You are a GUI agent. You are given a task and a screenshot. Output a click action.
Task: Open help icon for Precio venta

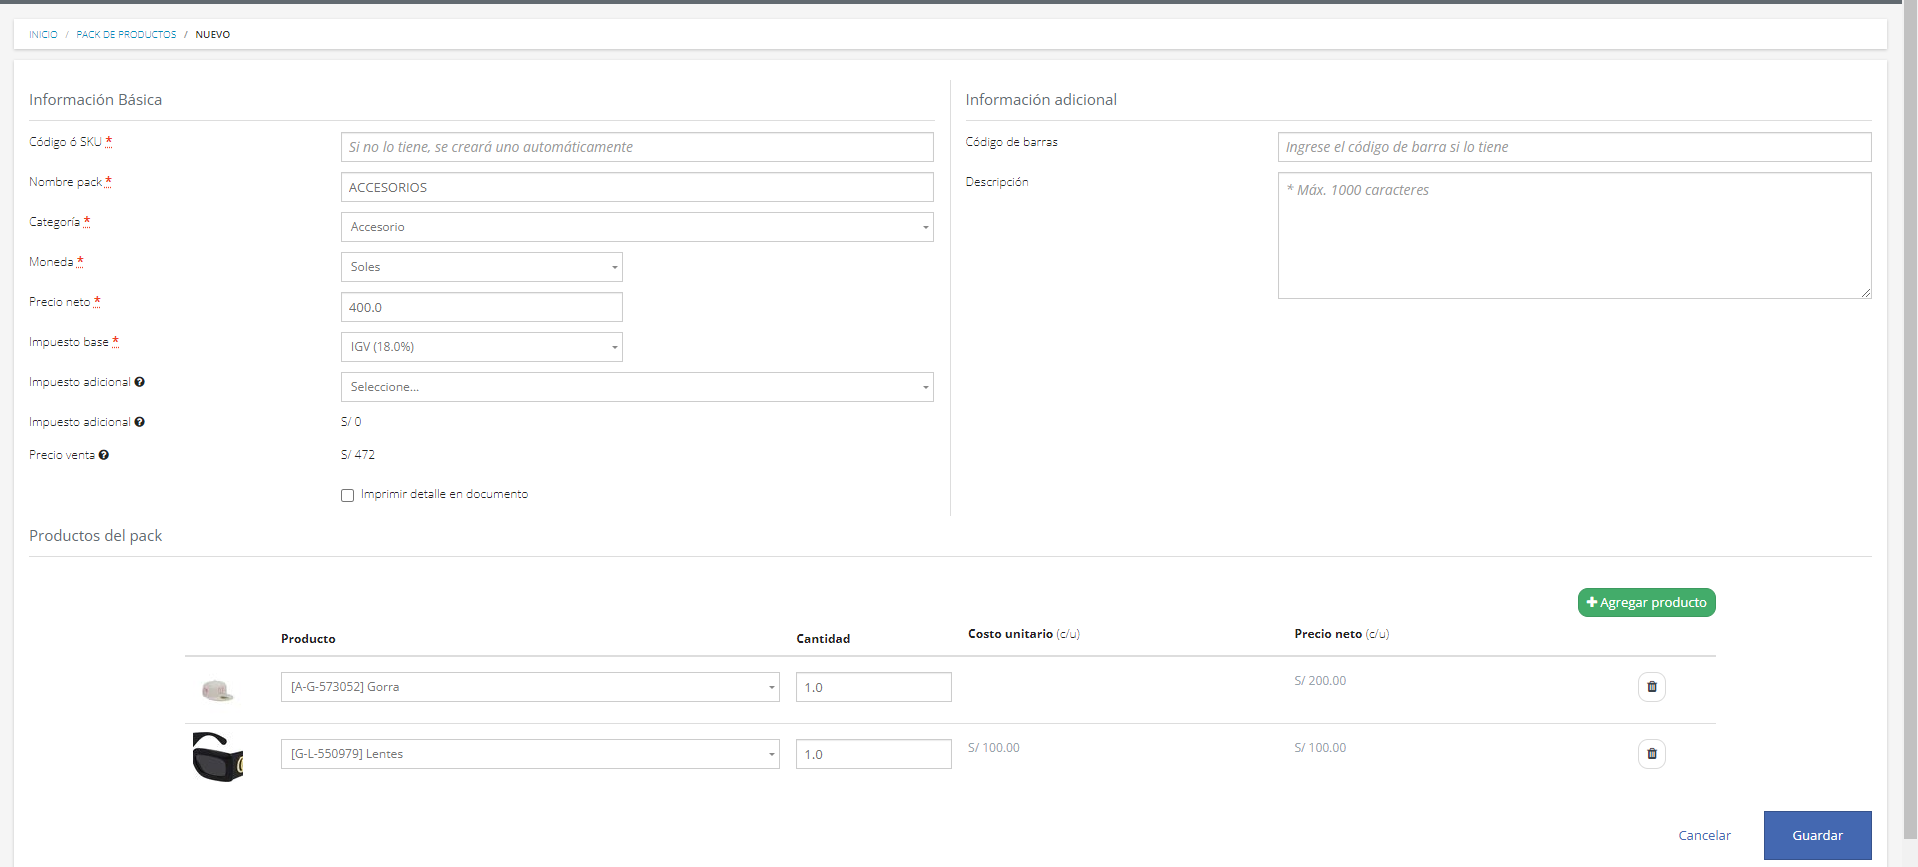point(104,455)
